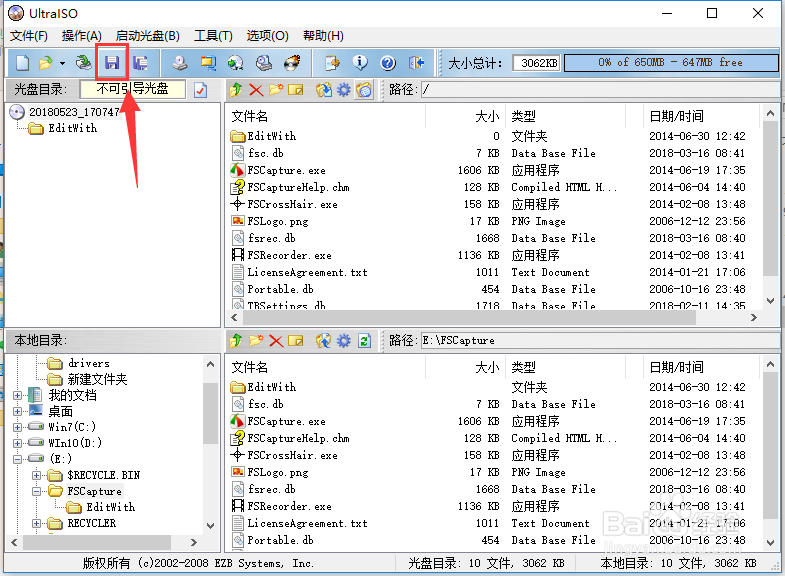Click the Save As icon
Viewport: 785px width, 576px height.
pos(140,63)
